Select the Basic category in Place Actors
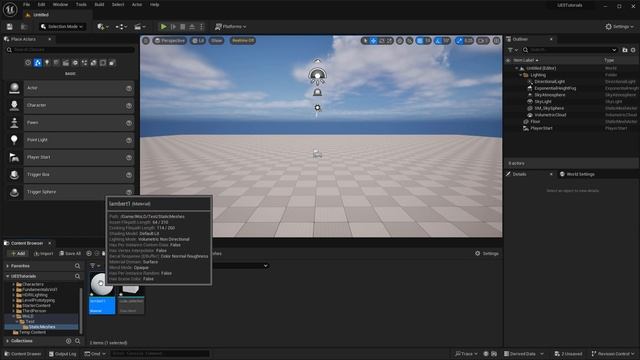The width and height of the screenshot is (640, 360). tap(38, 63)
